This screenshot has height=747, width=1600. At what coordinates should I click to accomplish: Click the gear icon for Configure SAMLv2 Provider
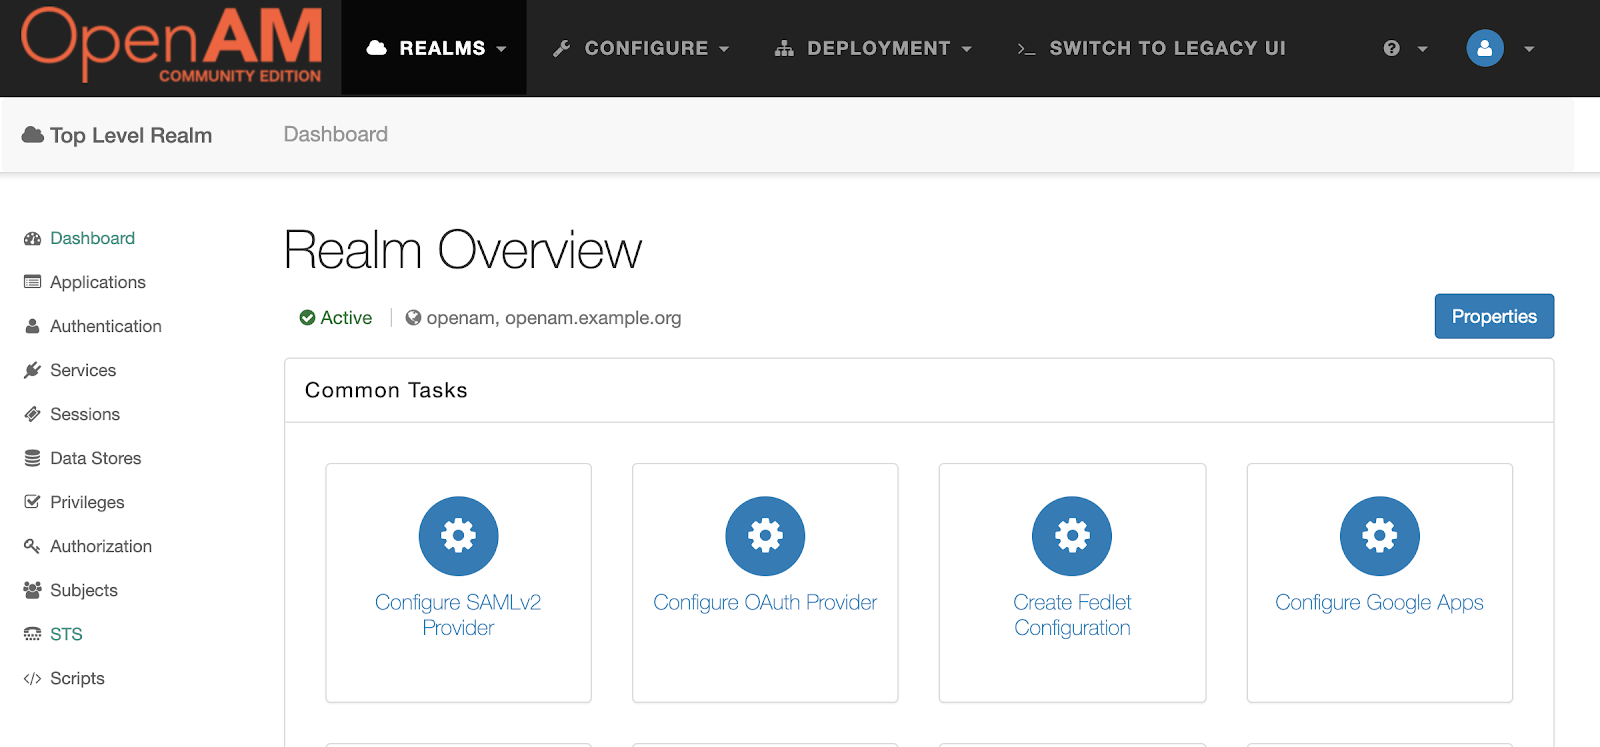pyautogui.click(x=458, y=536)
